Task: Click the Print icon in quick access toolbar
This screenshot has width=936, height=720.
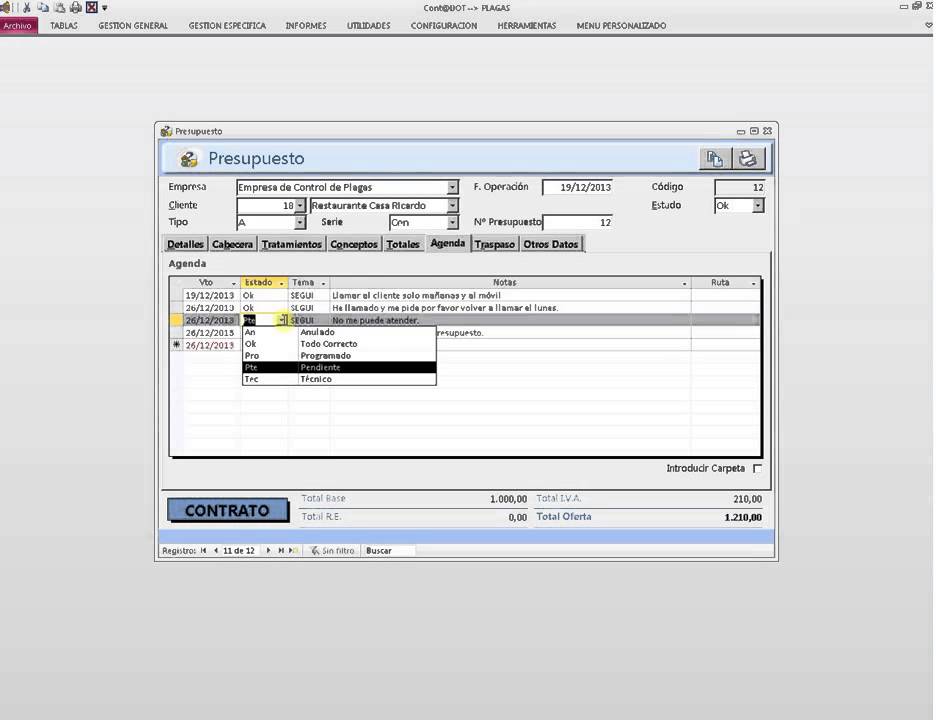Action: (x=76, y=8)
